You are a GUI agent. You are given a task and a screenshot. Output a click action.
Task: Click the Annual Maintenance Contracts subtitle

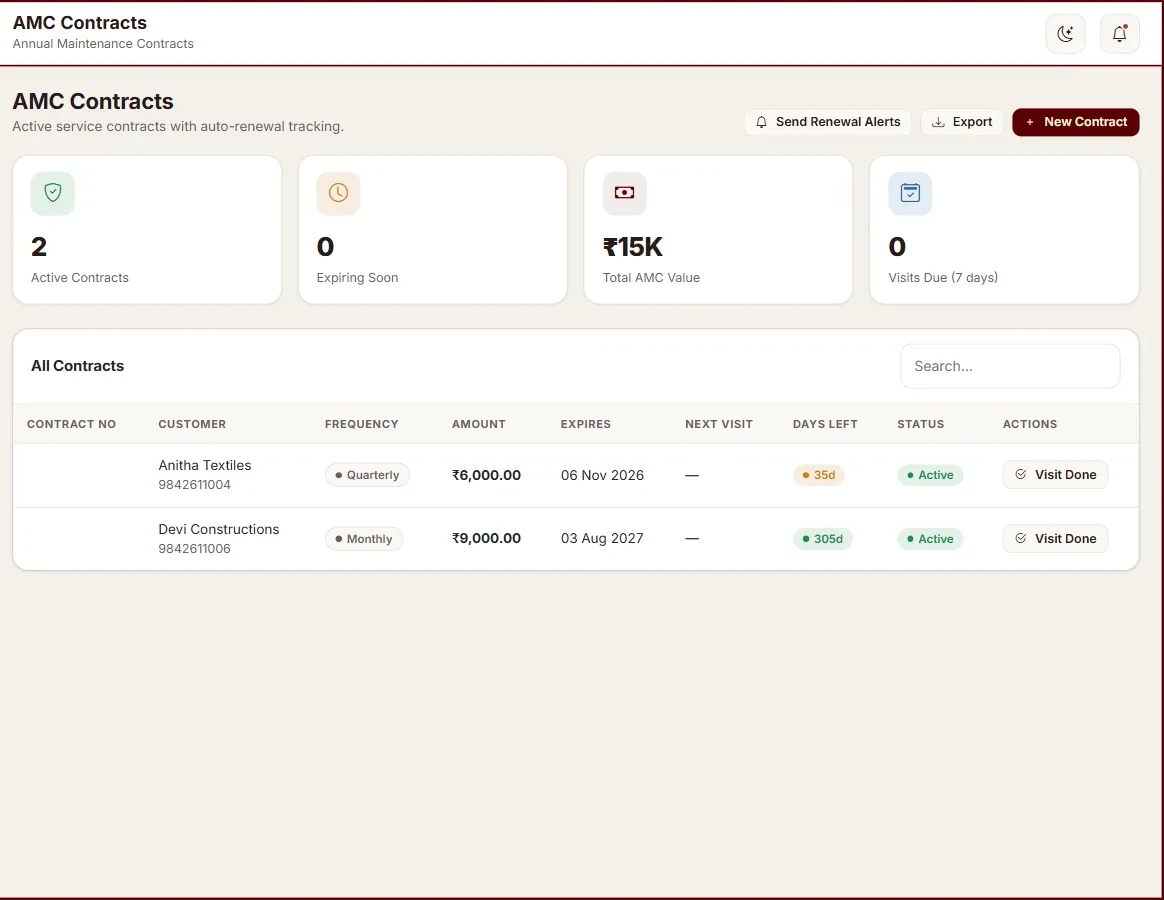pos(103,44)
